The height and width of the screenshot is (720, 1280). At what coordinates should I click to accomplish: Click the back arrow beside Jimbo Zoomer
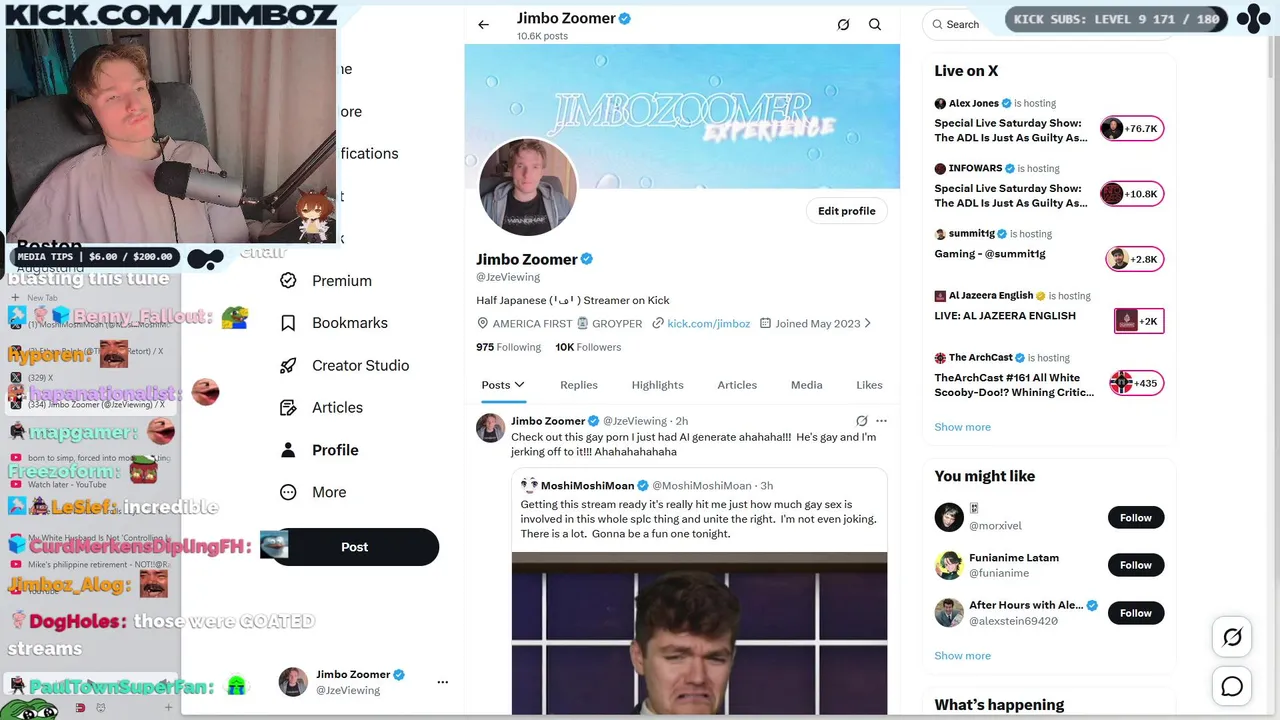[483, 25]
